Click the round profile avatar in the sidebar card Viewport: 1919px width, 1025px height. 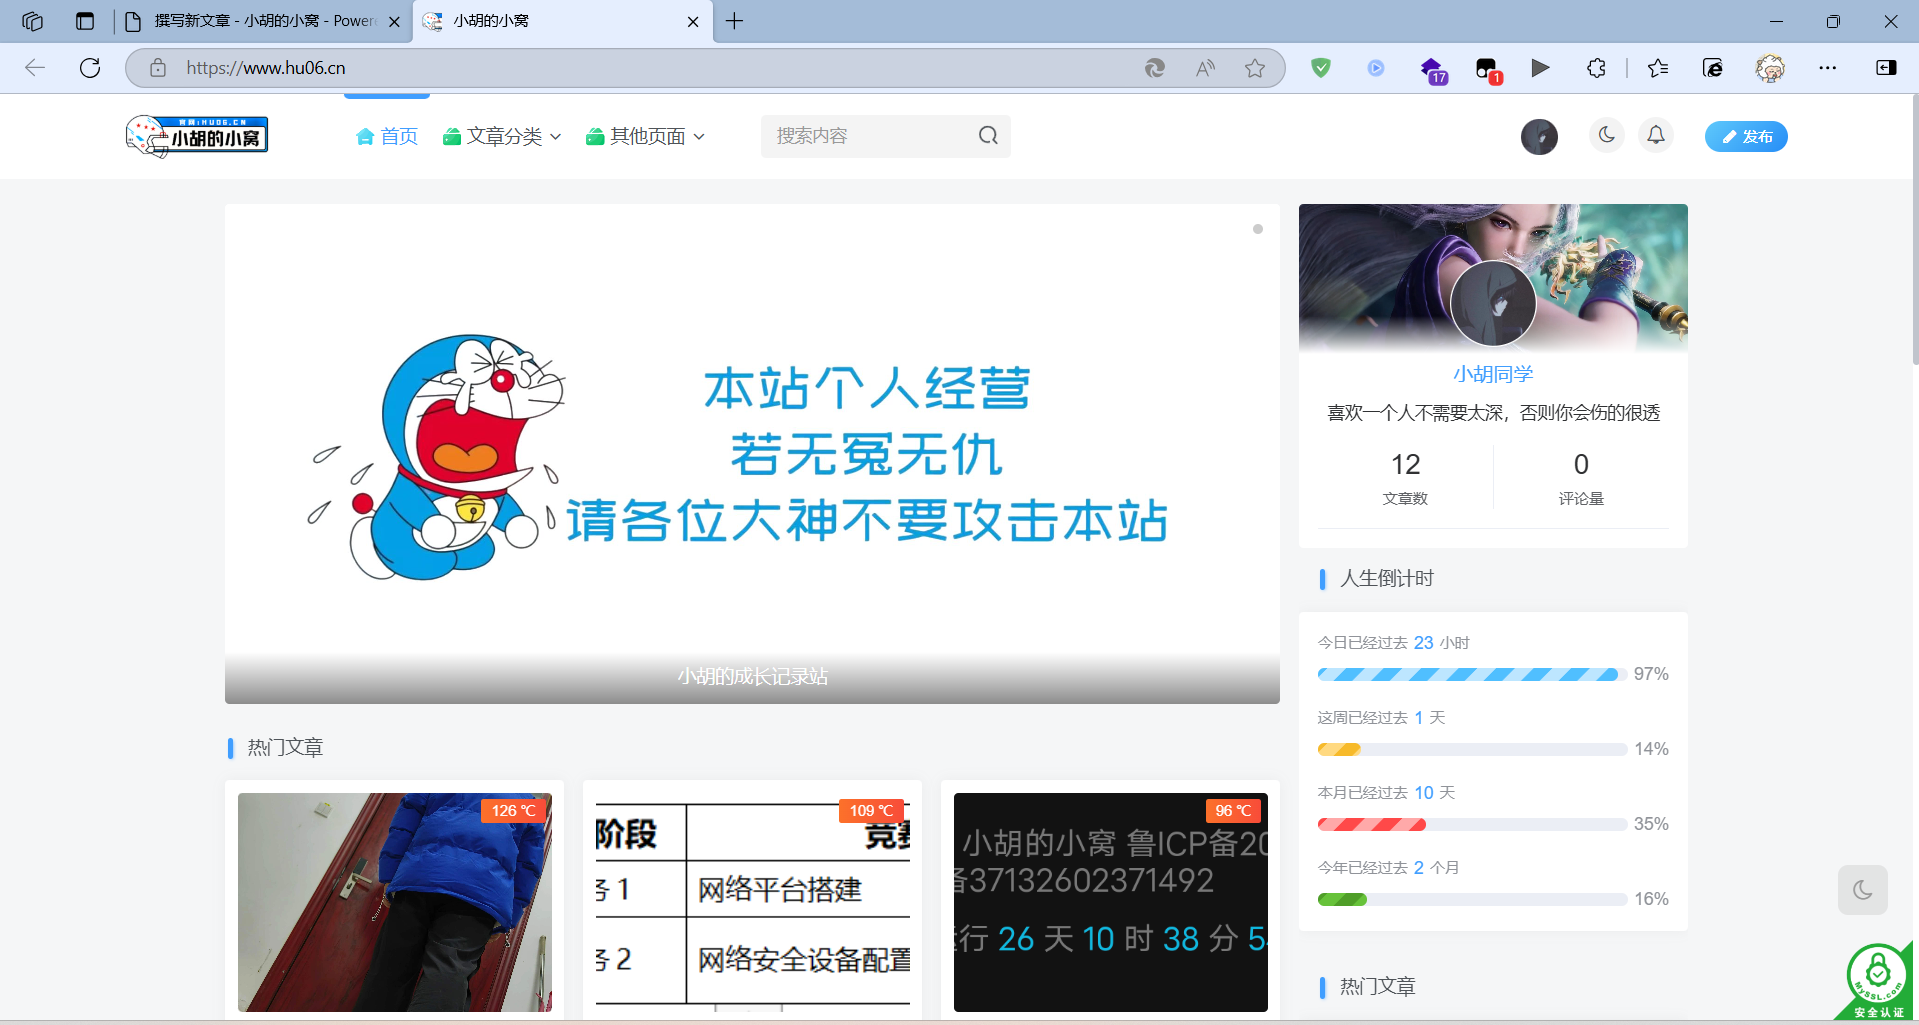pyautogui.click(x=1493, y=303)
